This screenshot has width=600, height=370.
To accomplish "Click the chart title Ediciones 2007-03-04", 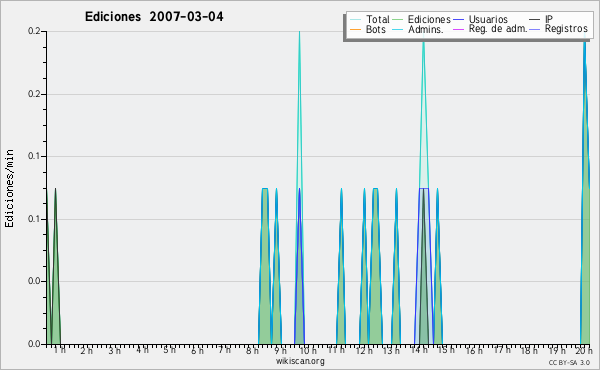I will [154, 16].
